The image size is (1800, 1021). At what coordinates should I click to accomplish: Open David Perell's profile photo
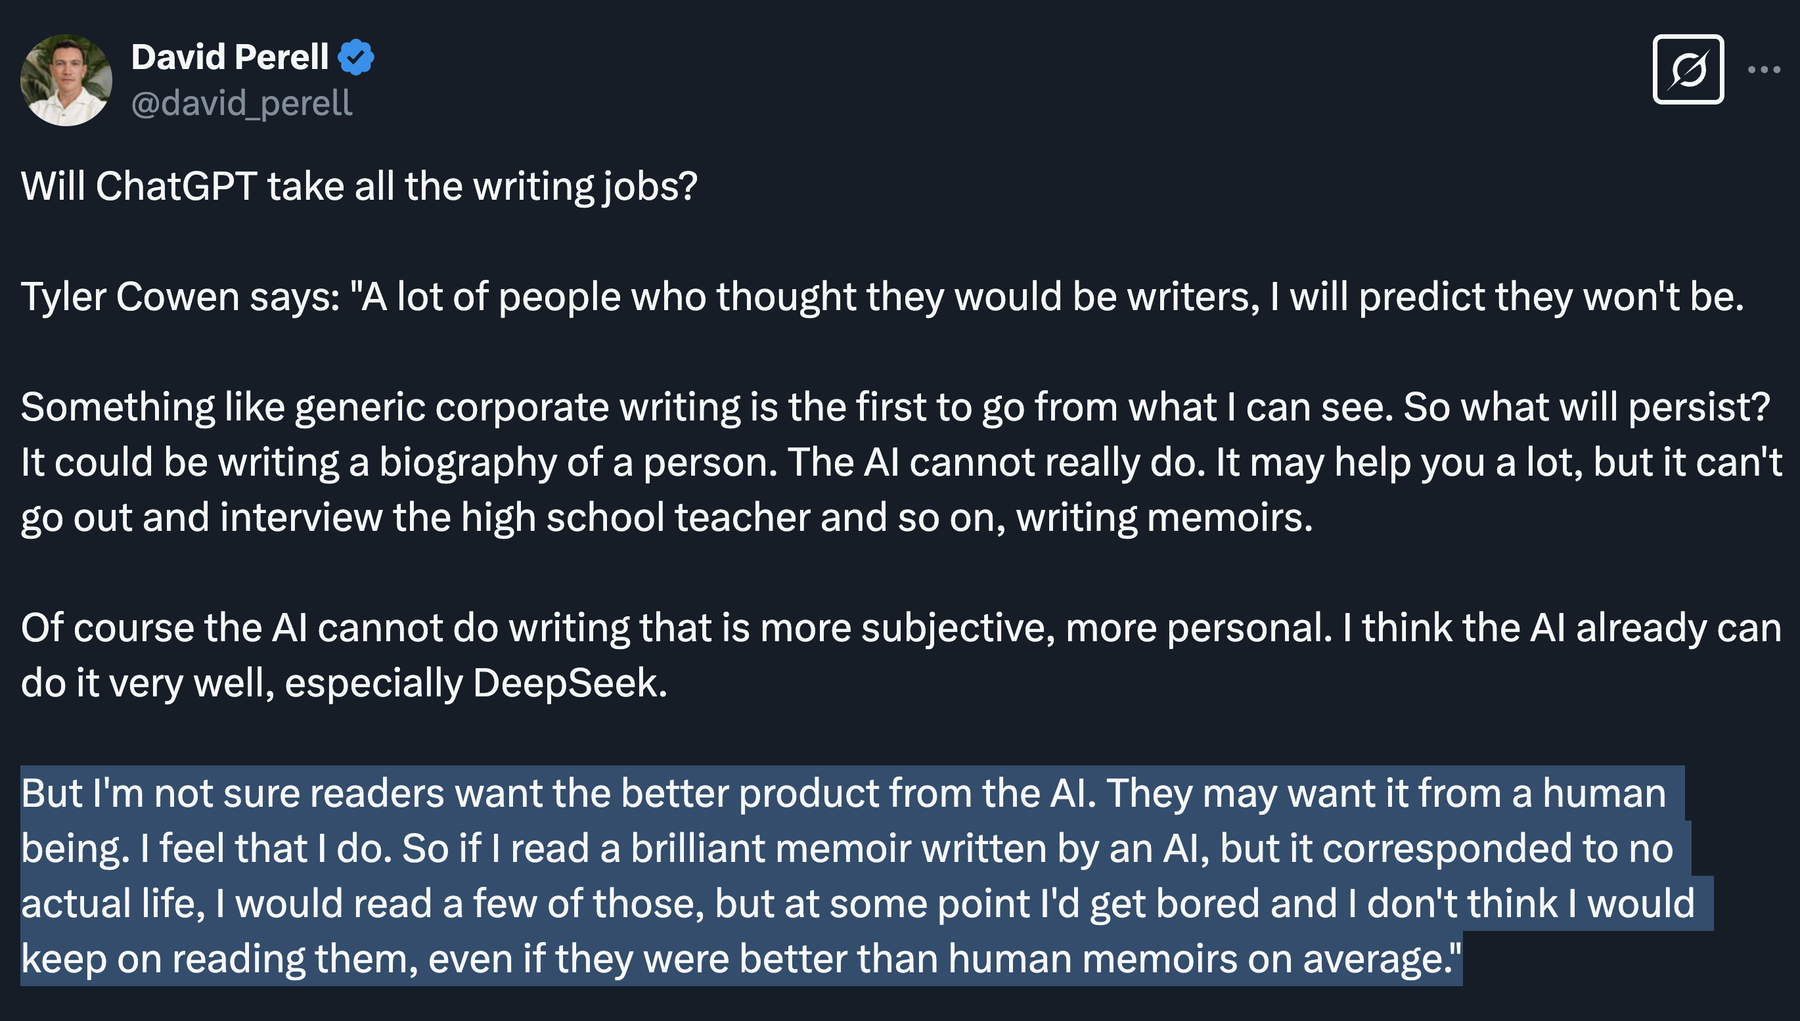[x=66, y=80]
